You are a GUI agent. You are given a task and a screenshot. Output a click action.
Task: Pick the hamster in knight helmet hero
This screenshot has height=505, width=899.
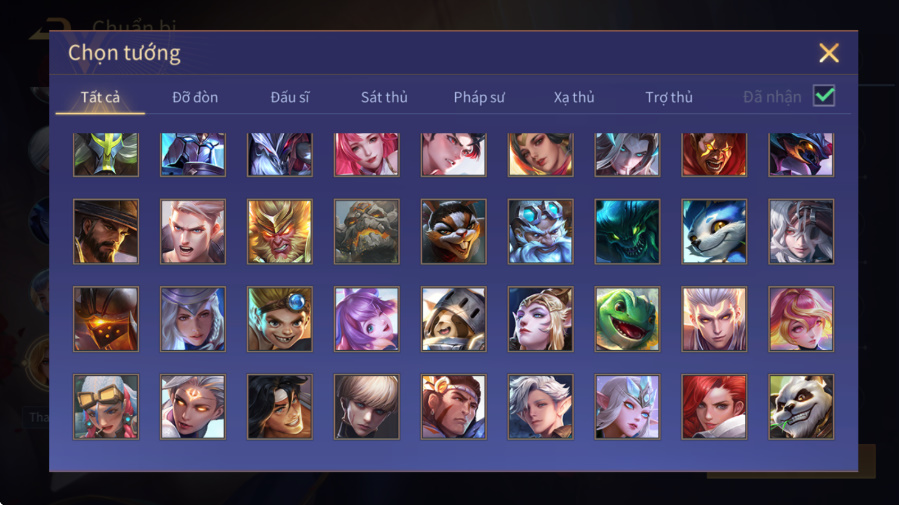[x=454, y=319]
